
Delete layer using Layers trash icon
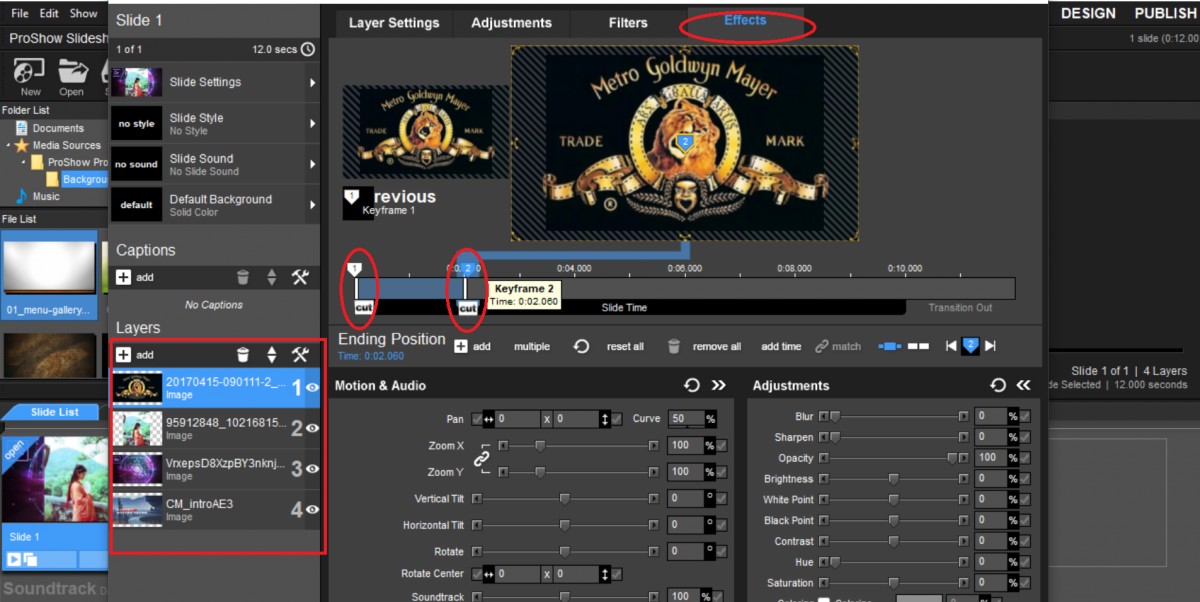coord(243,354)
